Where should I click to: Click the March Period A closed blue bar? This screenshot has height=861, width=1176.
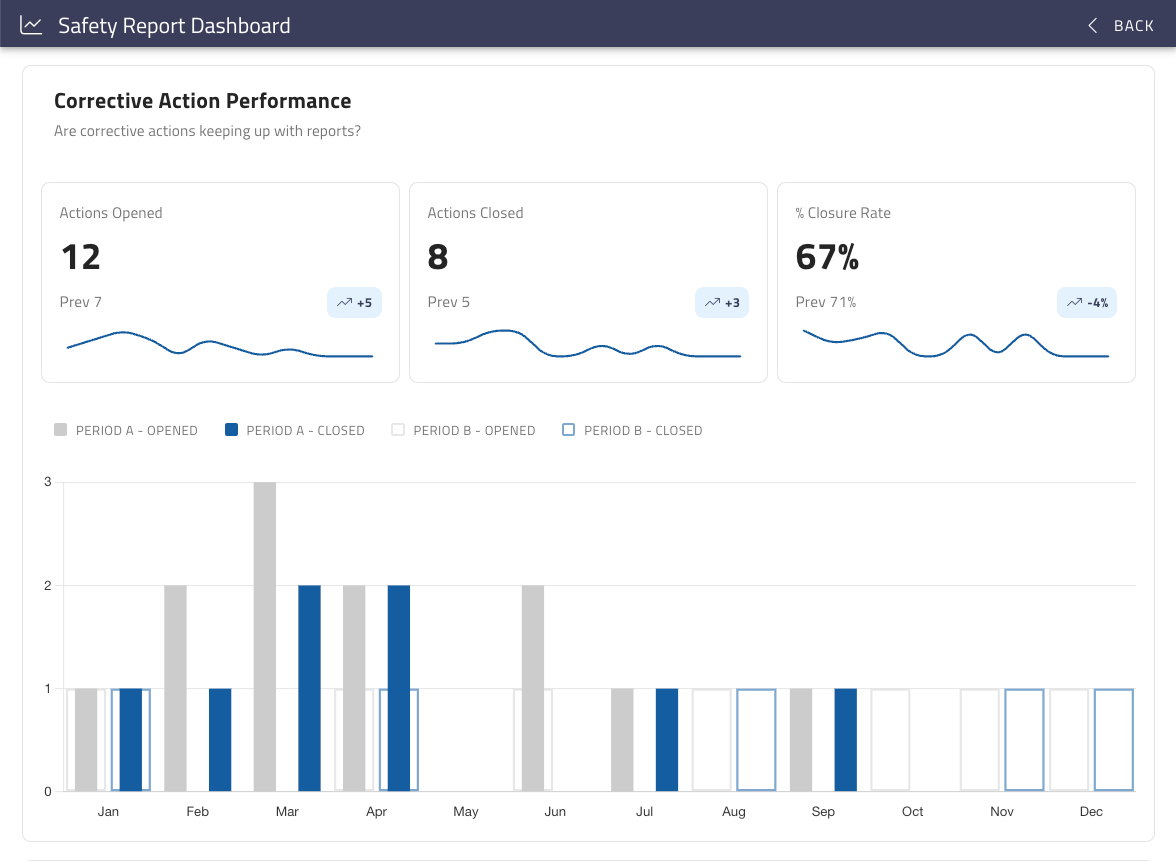click(x=309, y=688)
